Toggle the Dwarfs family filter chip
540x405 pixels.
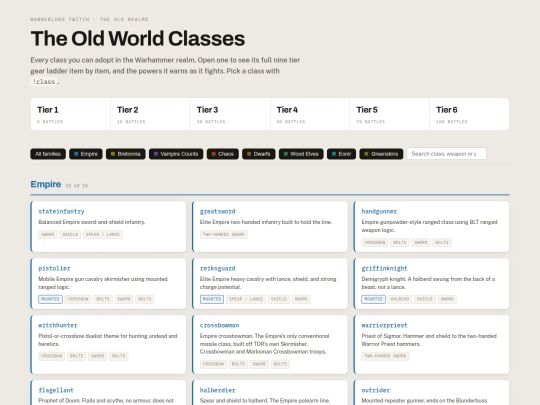point(259,154)
